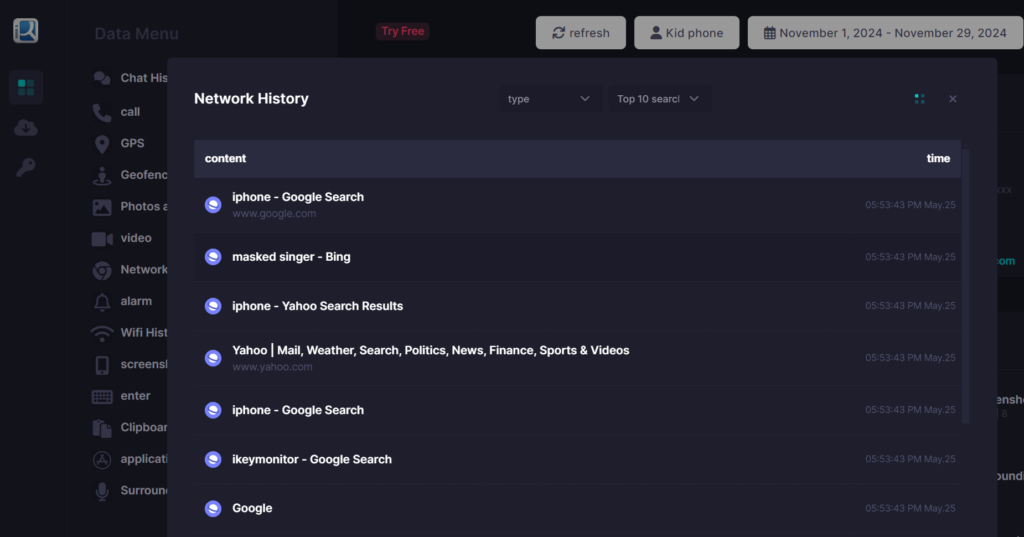Select the Clipboard icon

(x=102, y=428)
